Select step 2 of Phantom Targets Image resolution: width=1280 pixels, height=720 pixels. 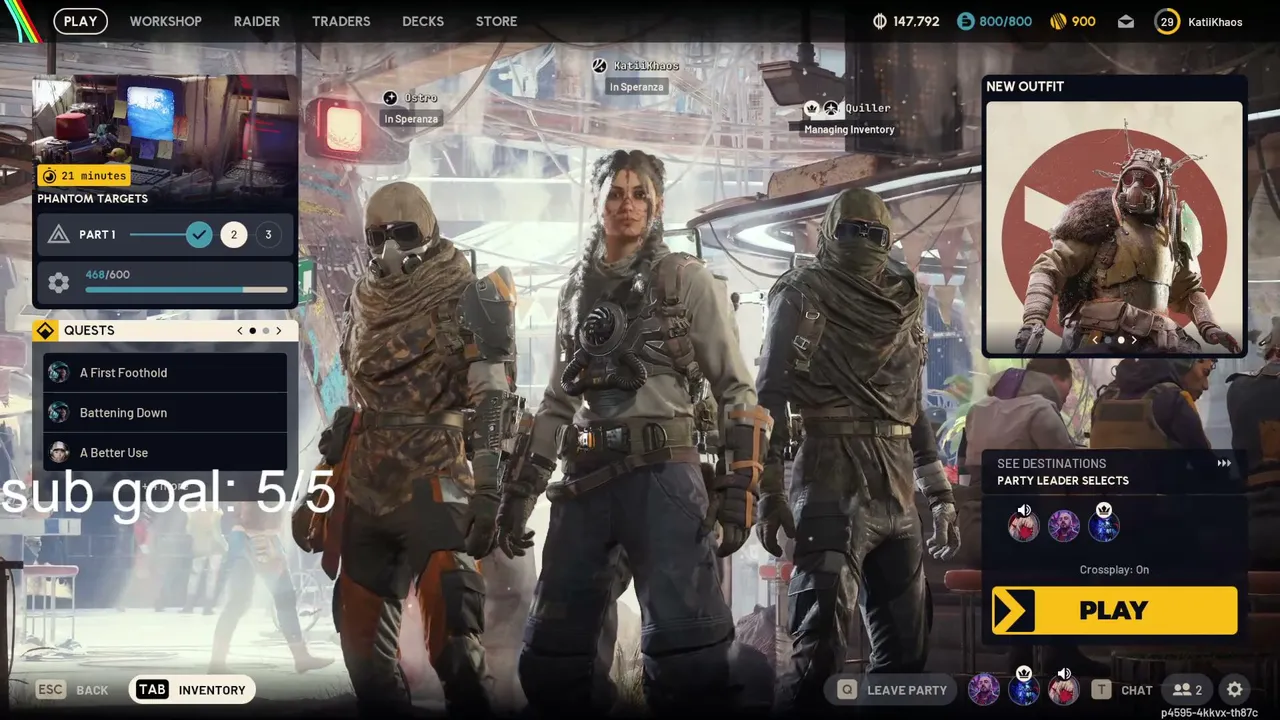pyautogui.click(x=234, y=235)
